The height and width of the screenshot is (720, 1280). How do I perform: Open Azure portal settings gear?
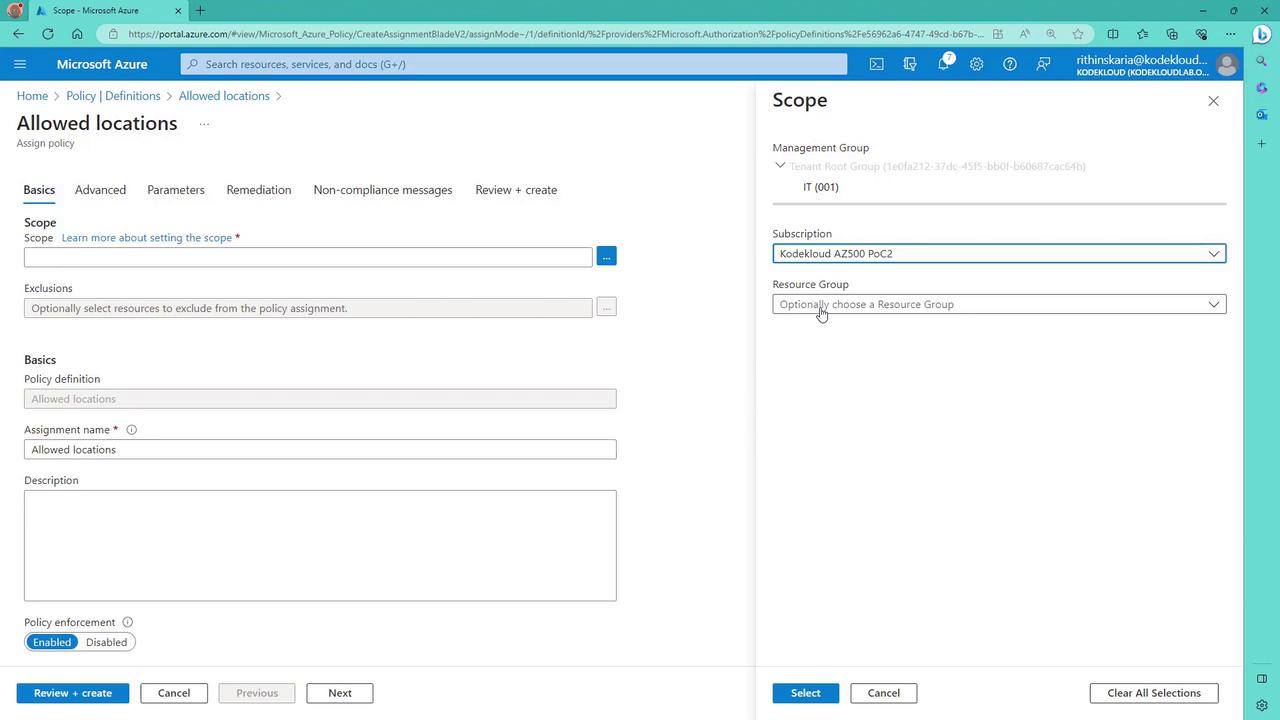tap(976, 64)
